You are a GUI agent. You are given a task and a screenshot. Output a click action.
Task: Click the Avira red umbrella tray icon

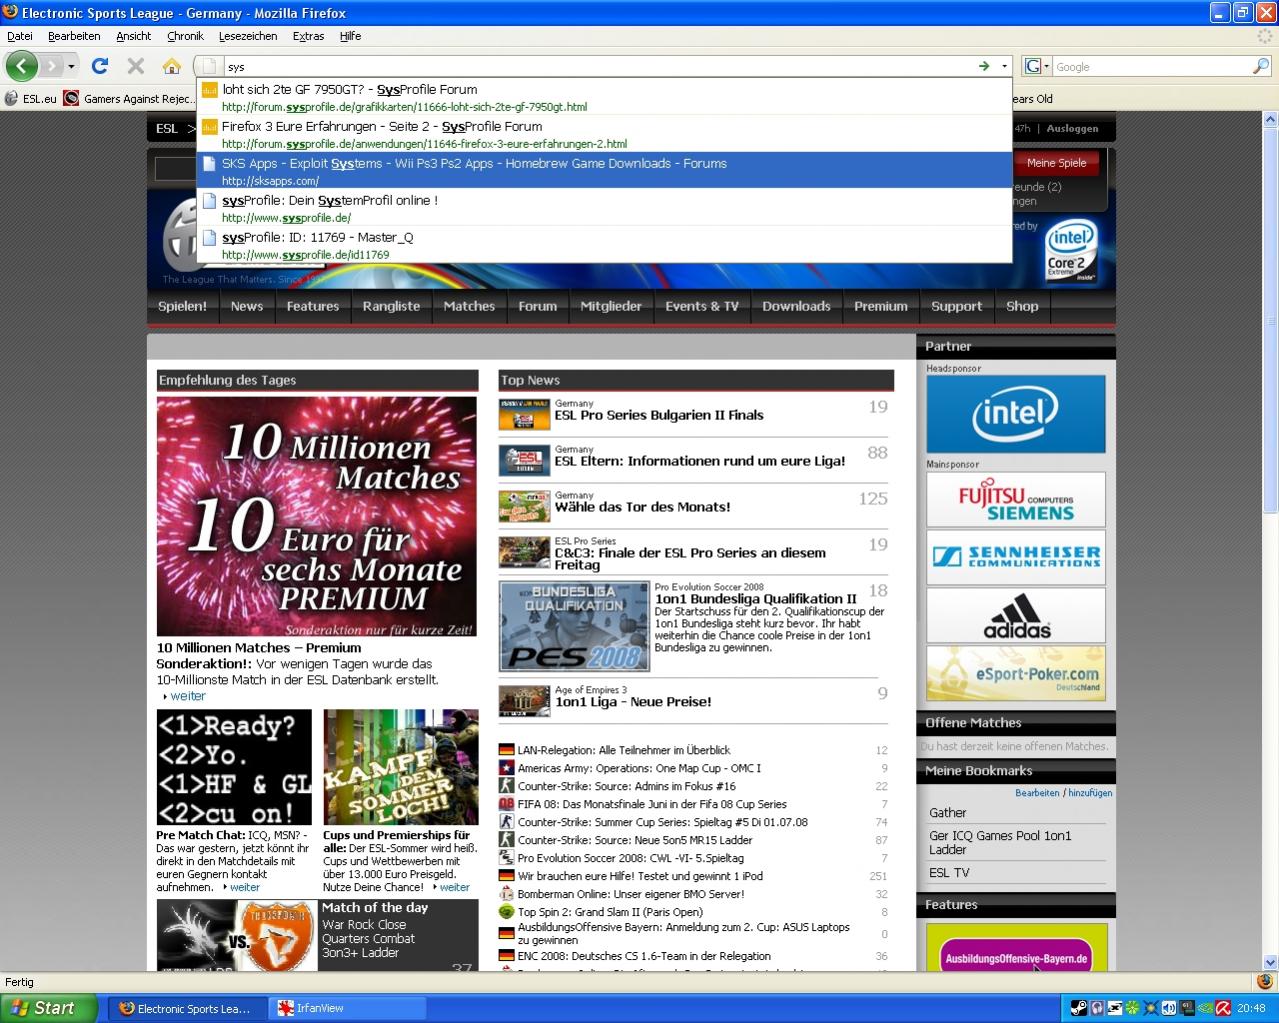click(1222, 1008)
